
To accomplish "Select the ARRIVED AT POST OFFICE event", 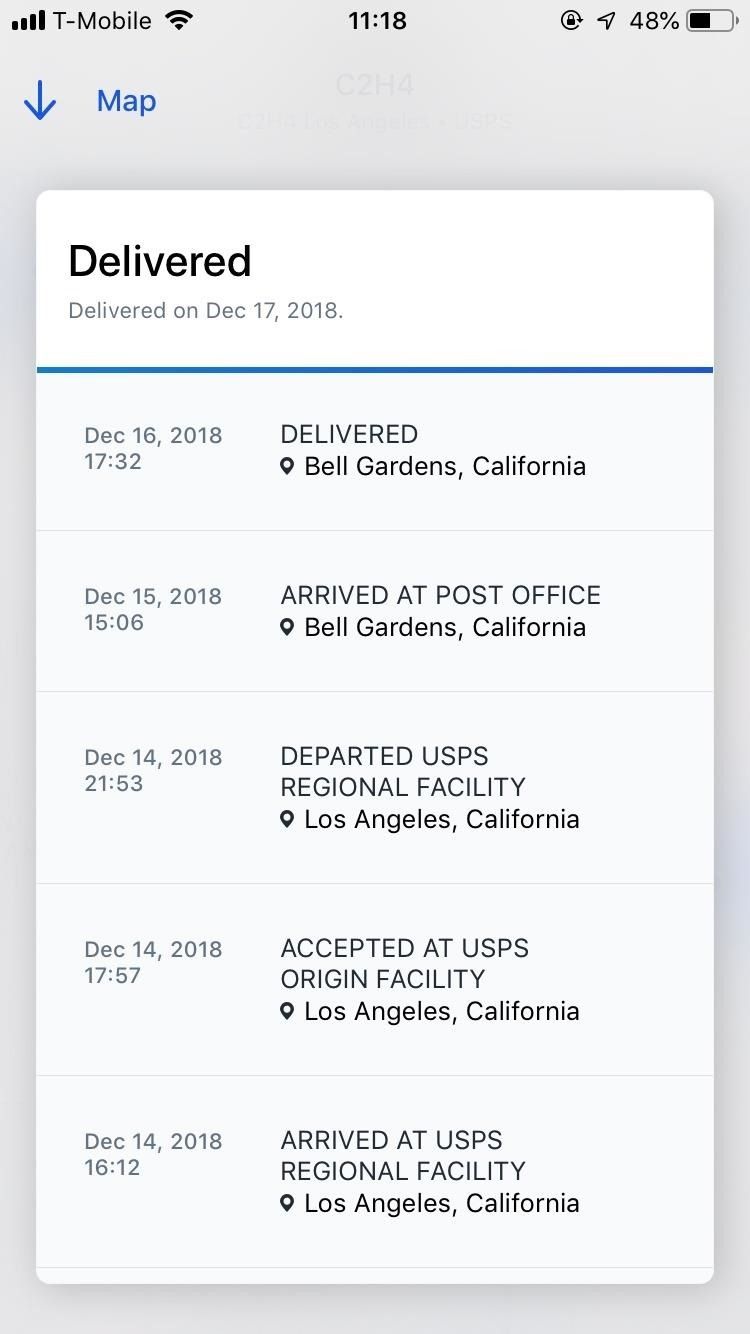I will click(x=375, y=611).
